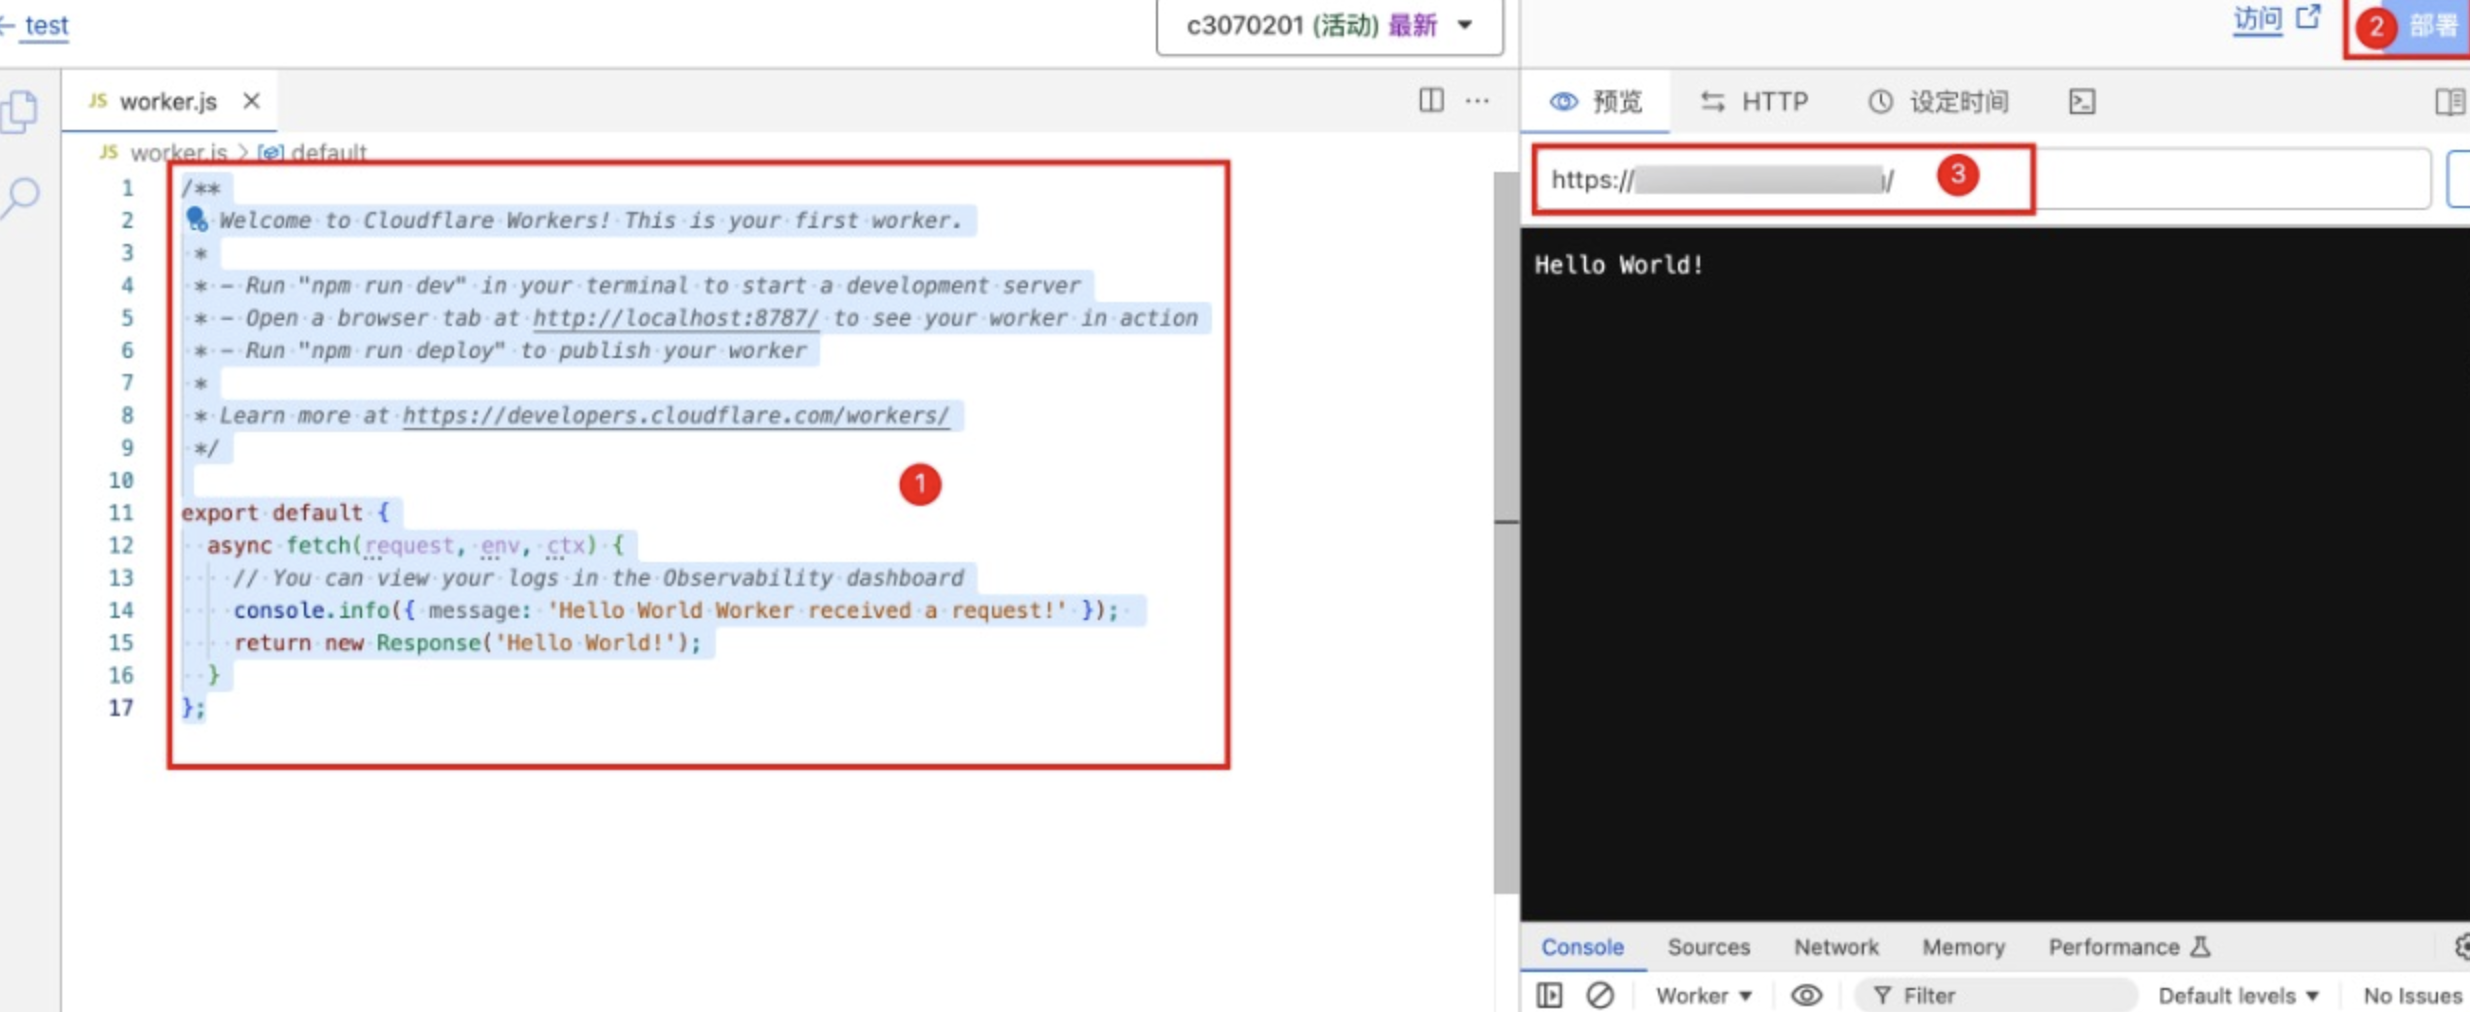The image size is (2470, 1012).
Task: Click 'export default' on line 11
Action: [x=271, y=513]
